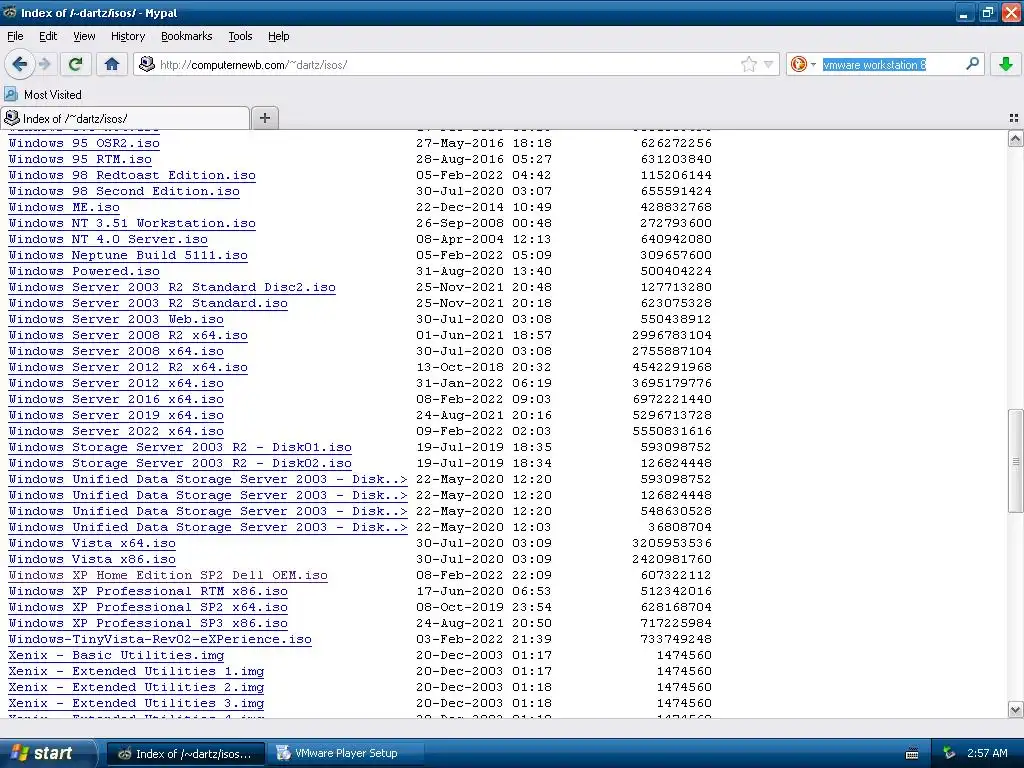
Task: Open the File menu
Action: pos(15,36)
